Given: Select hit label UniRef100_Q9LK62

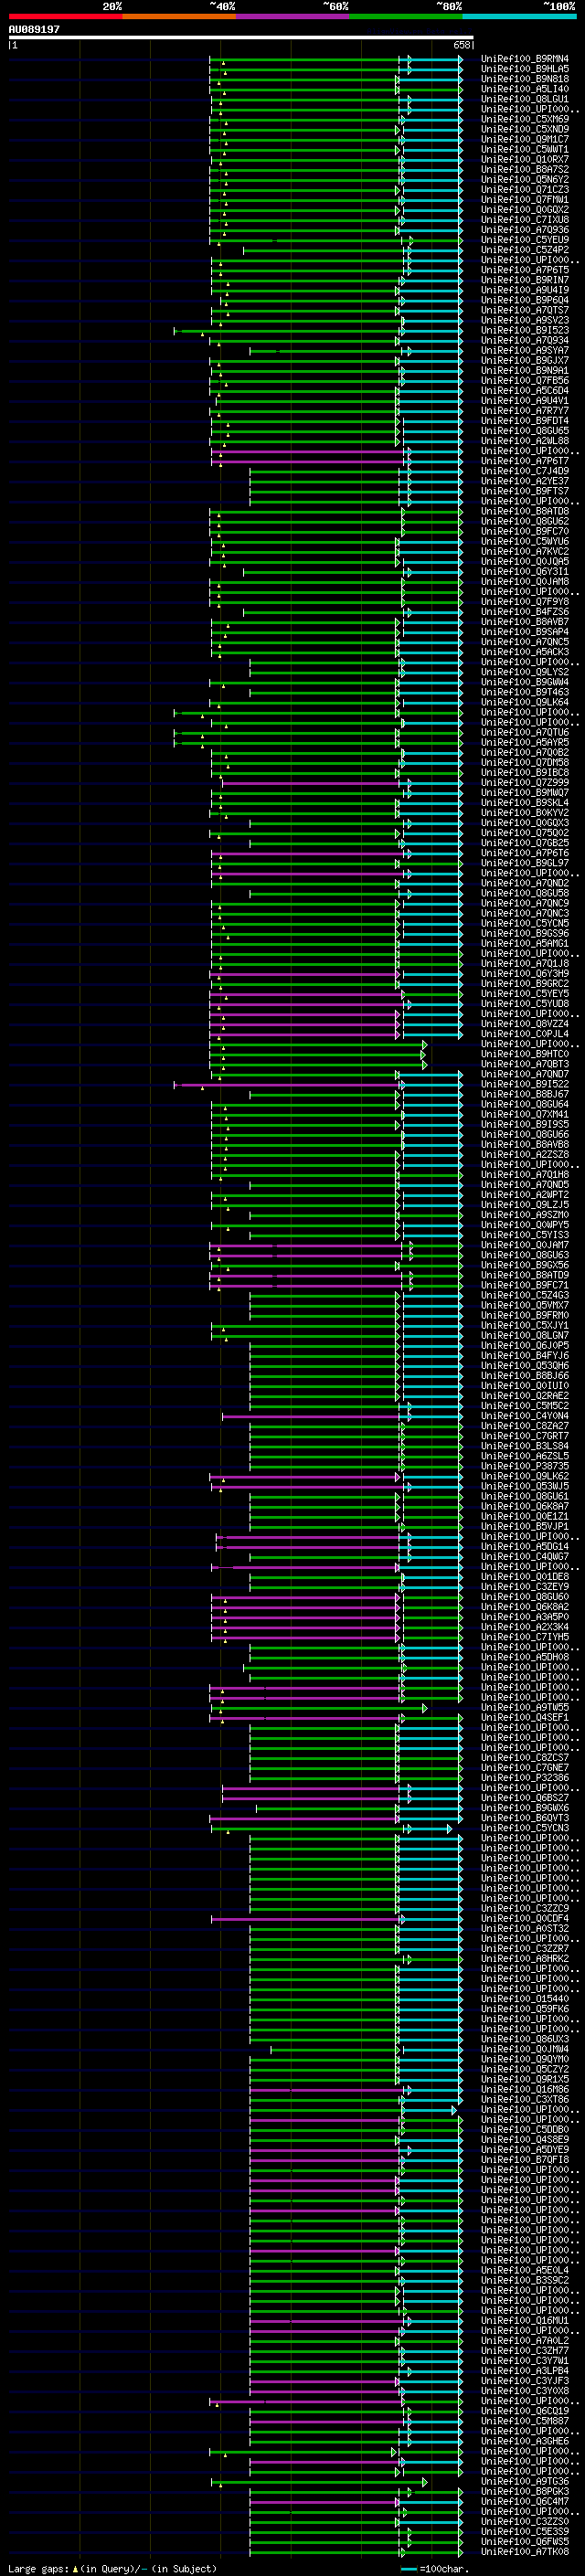Looking at the screenshot, I should (525, 1476).
